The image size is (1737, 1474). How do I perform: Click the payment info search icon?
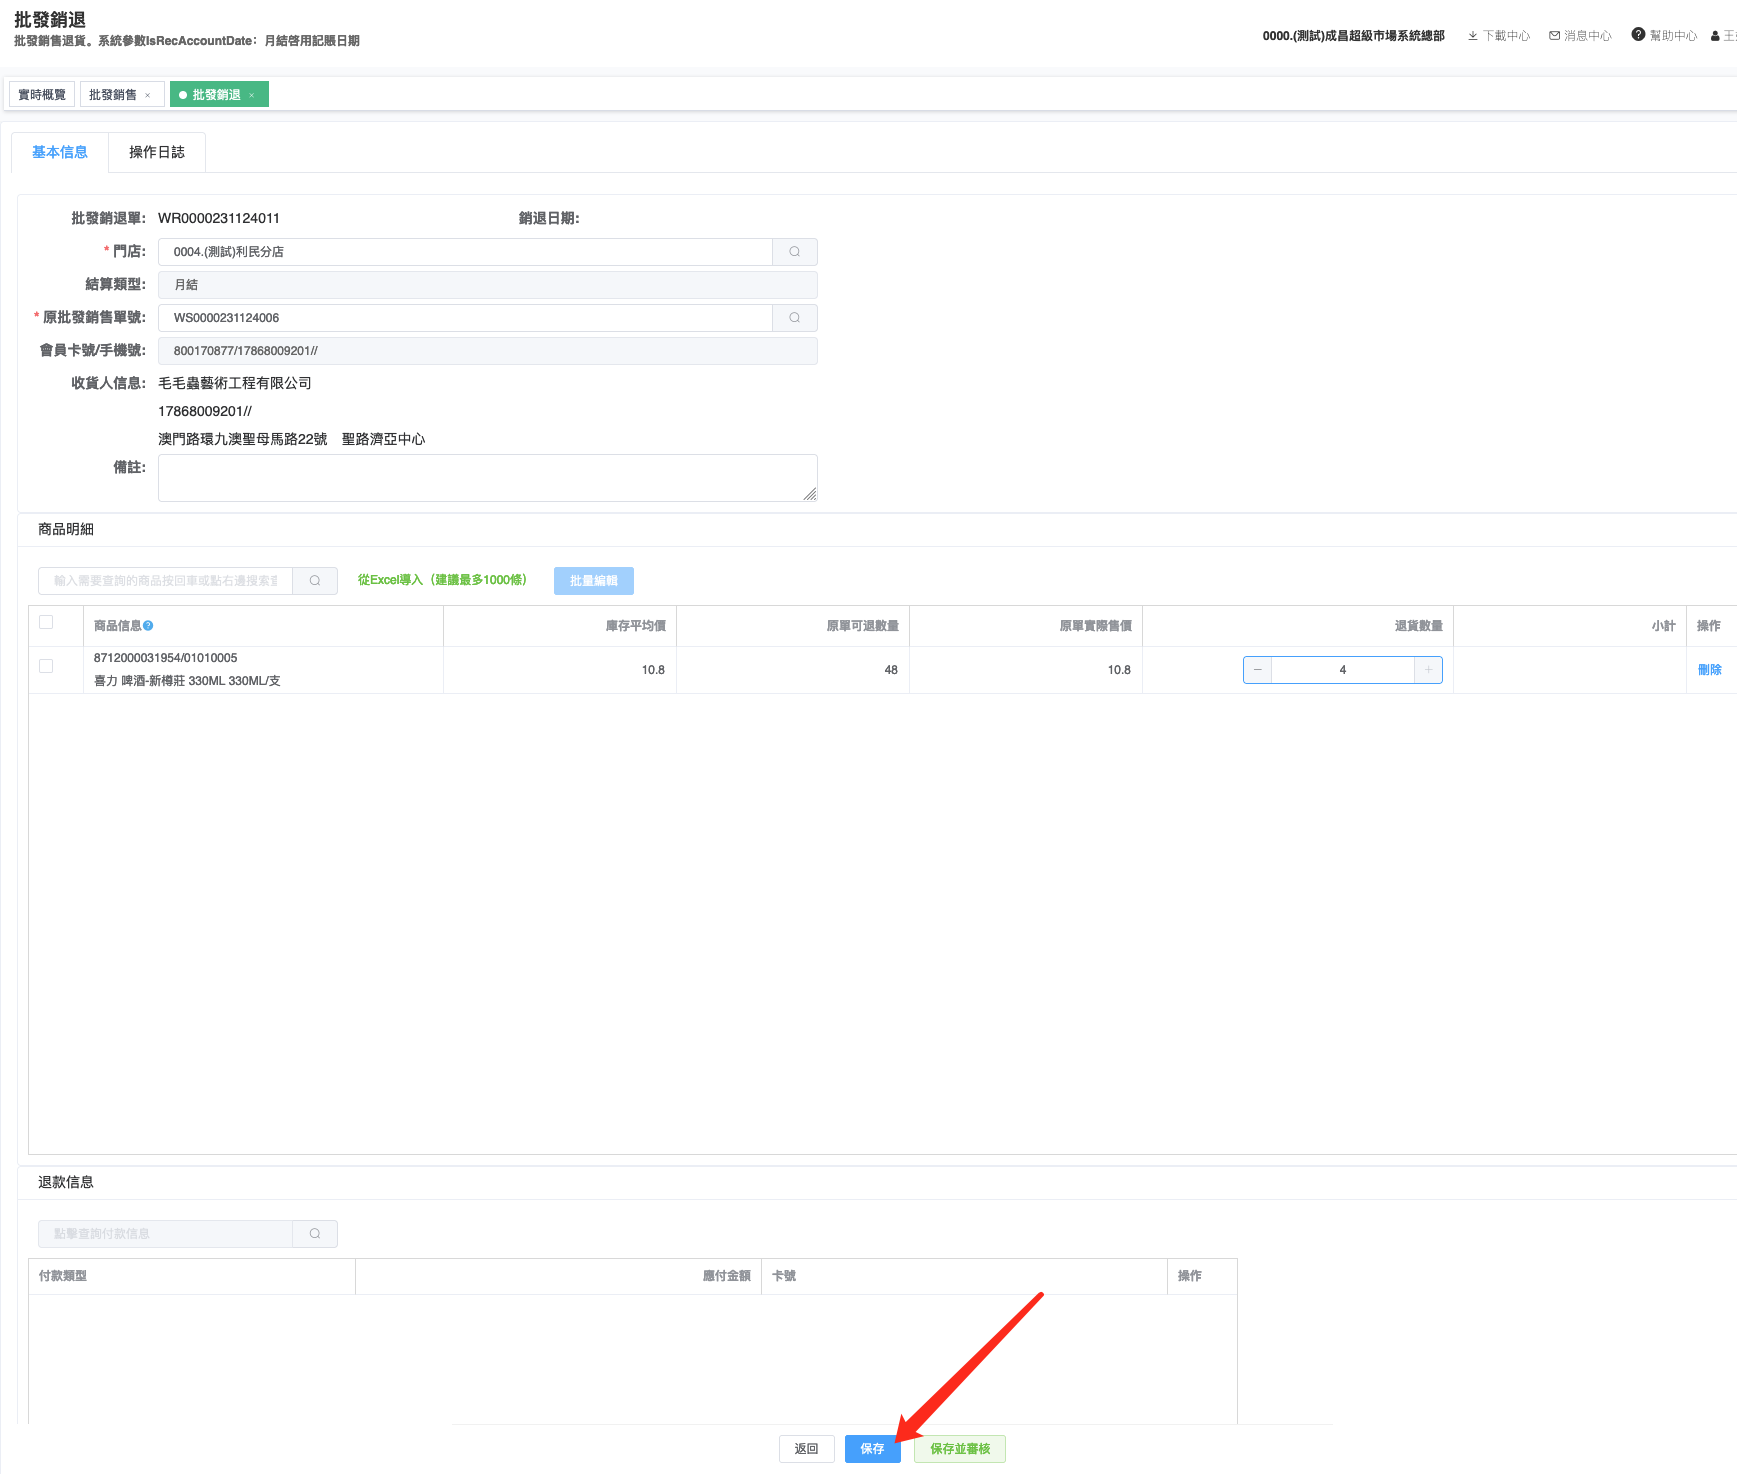coord(315,1234)
